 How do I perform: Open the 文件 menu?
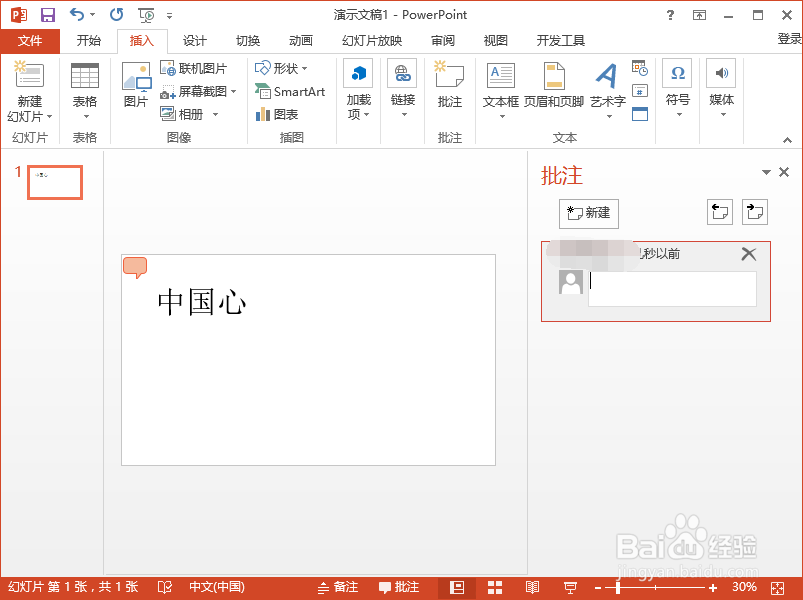tap(30, 41)
